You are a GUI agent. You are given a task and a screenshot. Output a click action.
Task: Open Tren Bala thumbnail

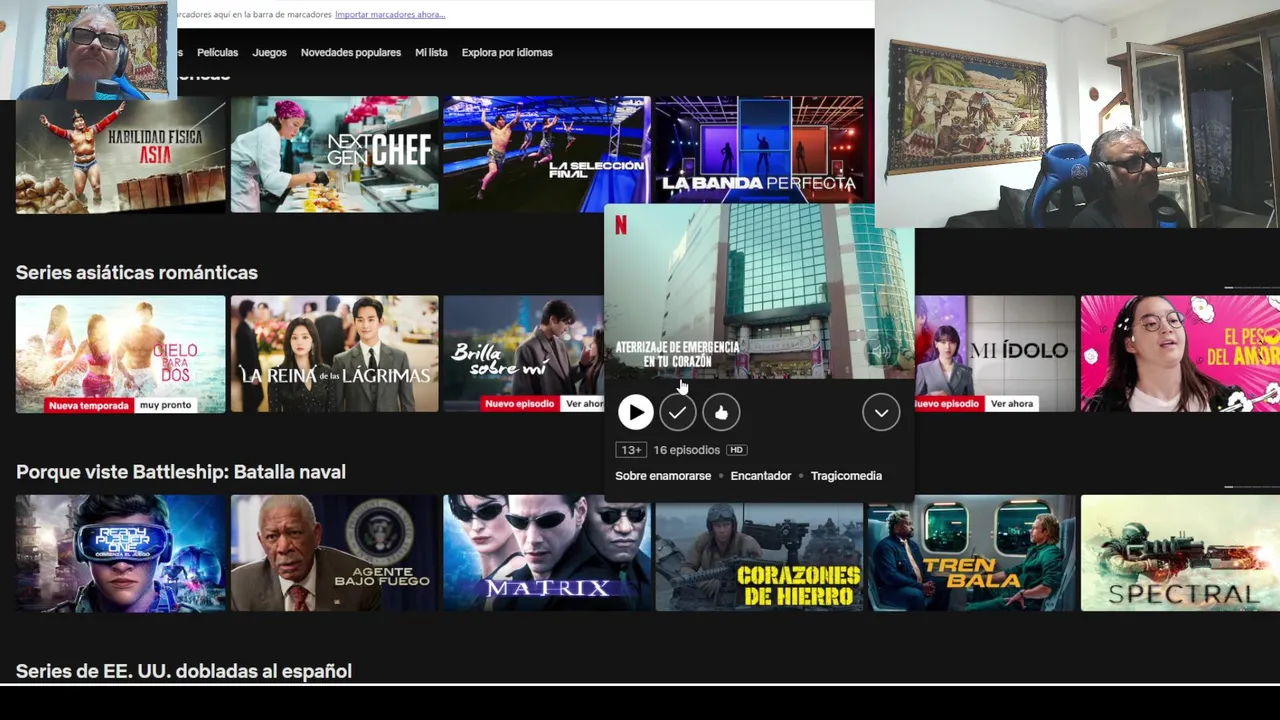[971, 553]
